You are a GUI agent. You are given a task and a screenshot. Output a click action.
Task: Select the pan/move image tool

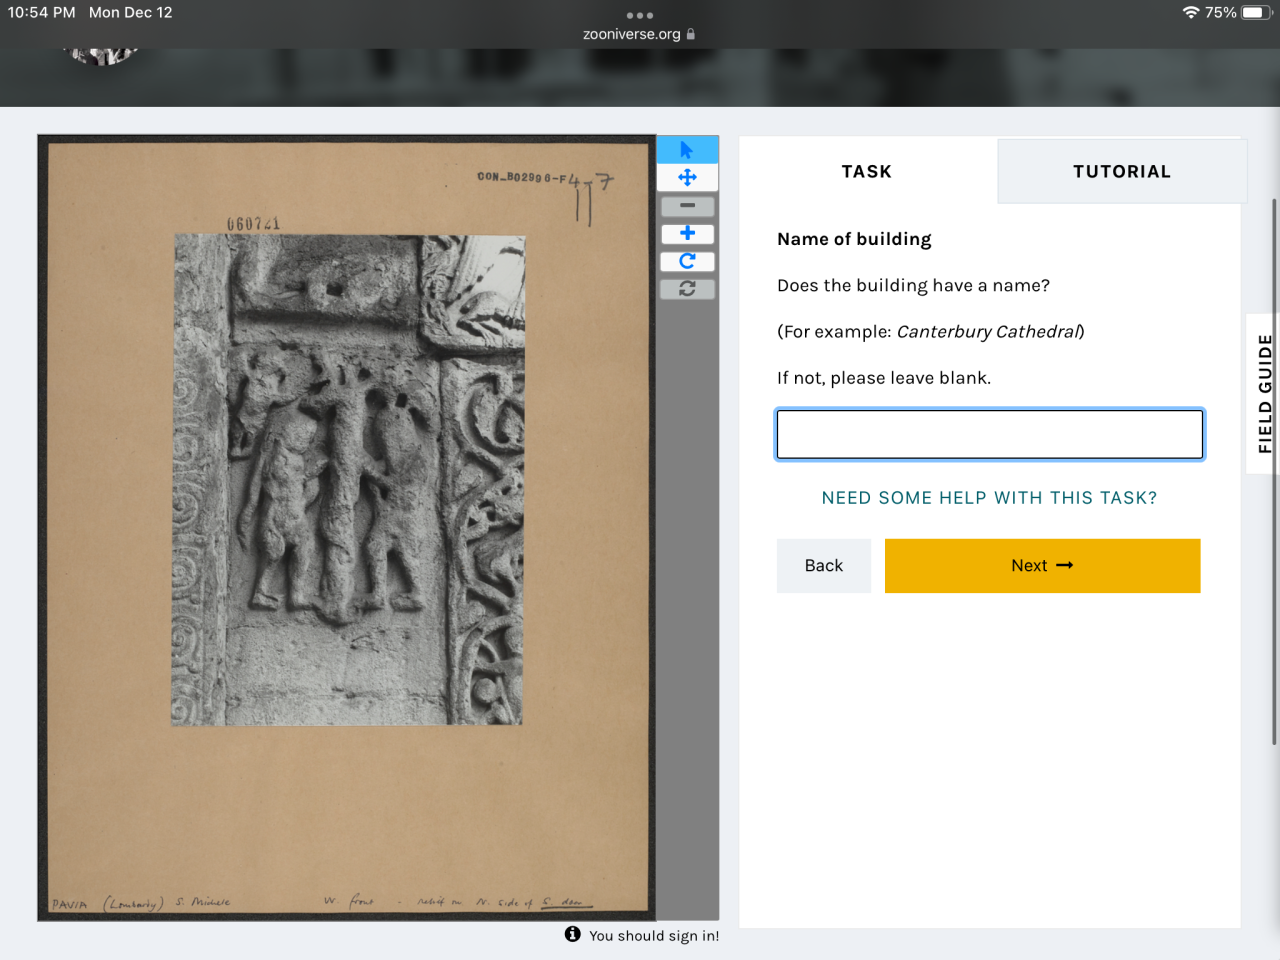pos(687,178)
